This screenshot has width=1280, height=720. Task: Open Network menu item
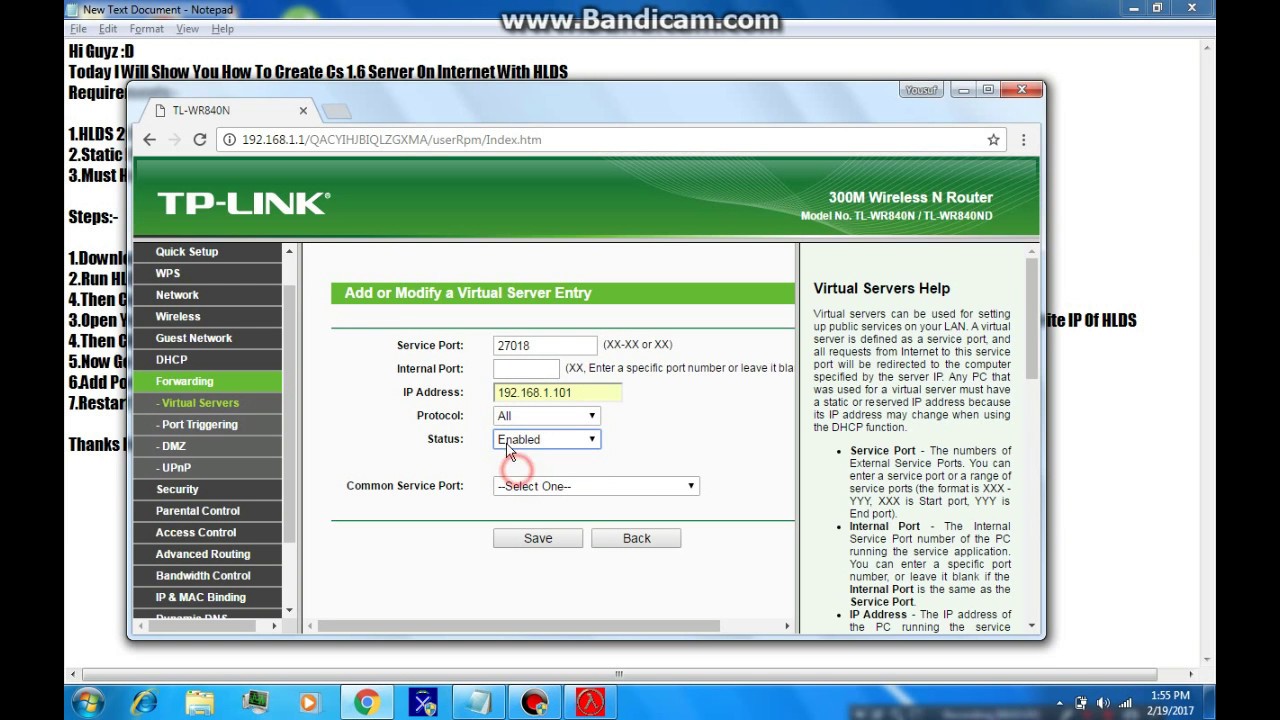(x=208, y=295)
